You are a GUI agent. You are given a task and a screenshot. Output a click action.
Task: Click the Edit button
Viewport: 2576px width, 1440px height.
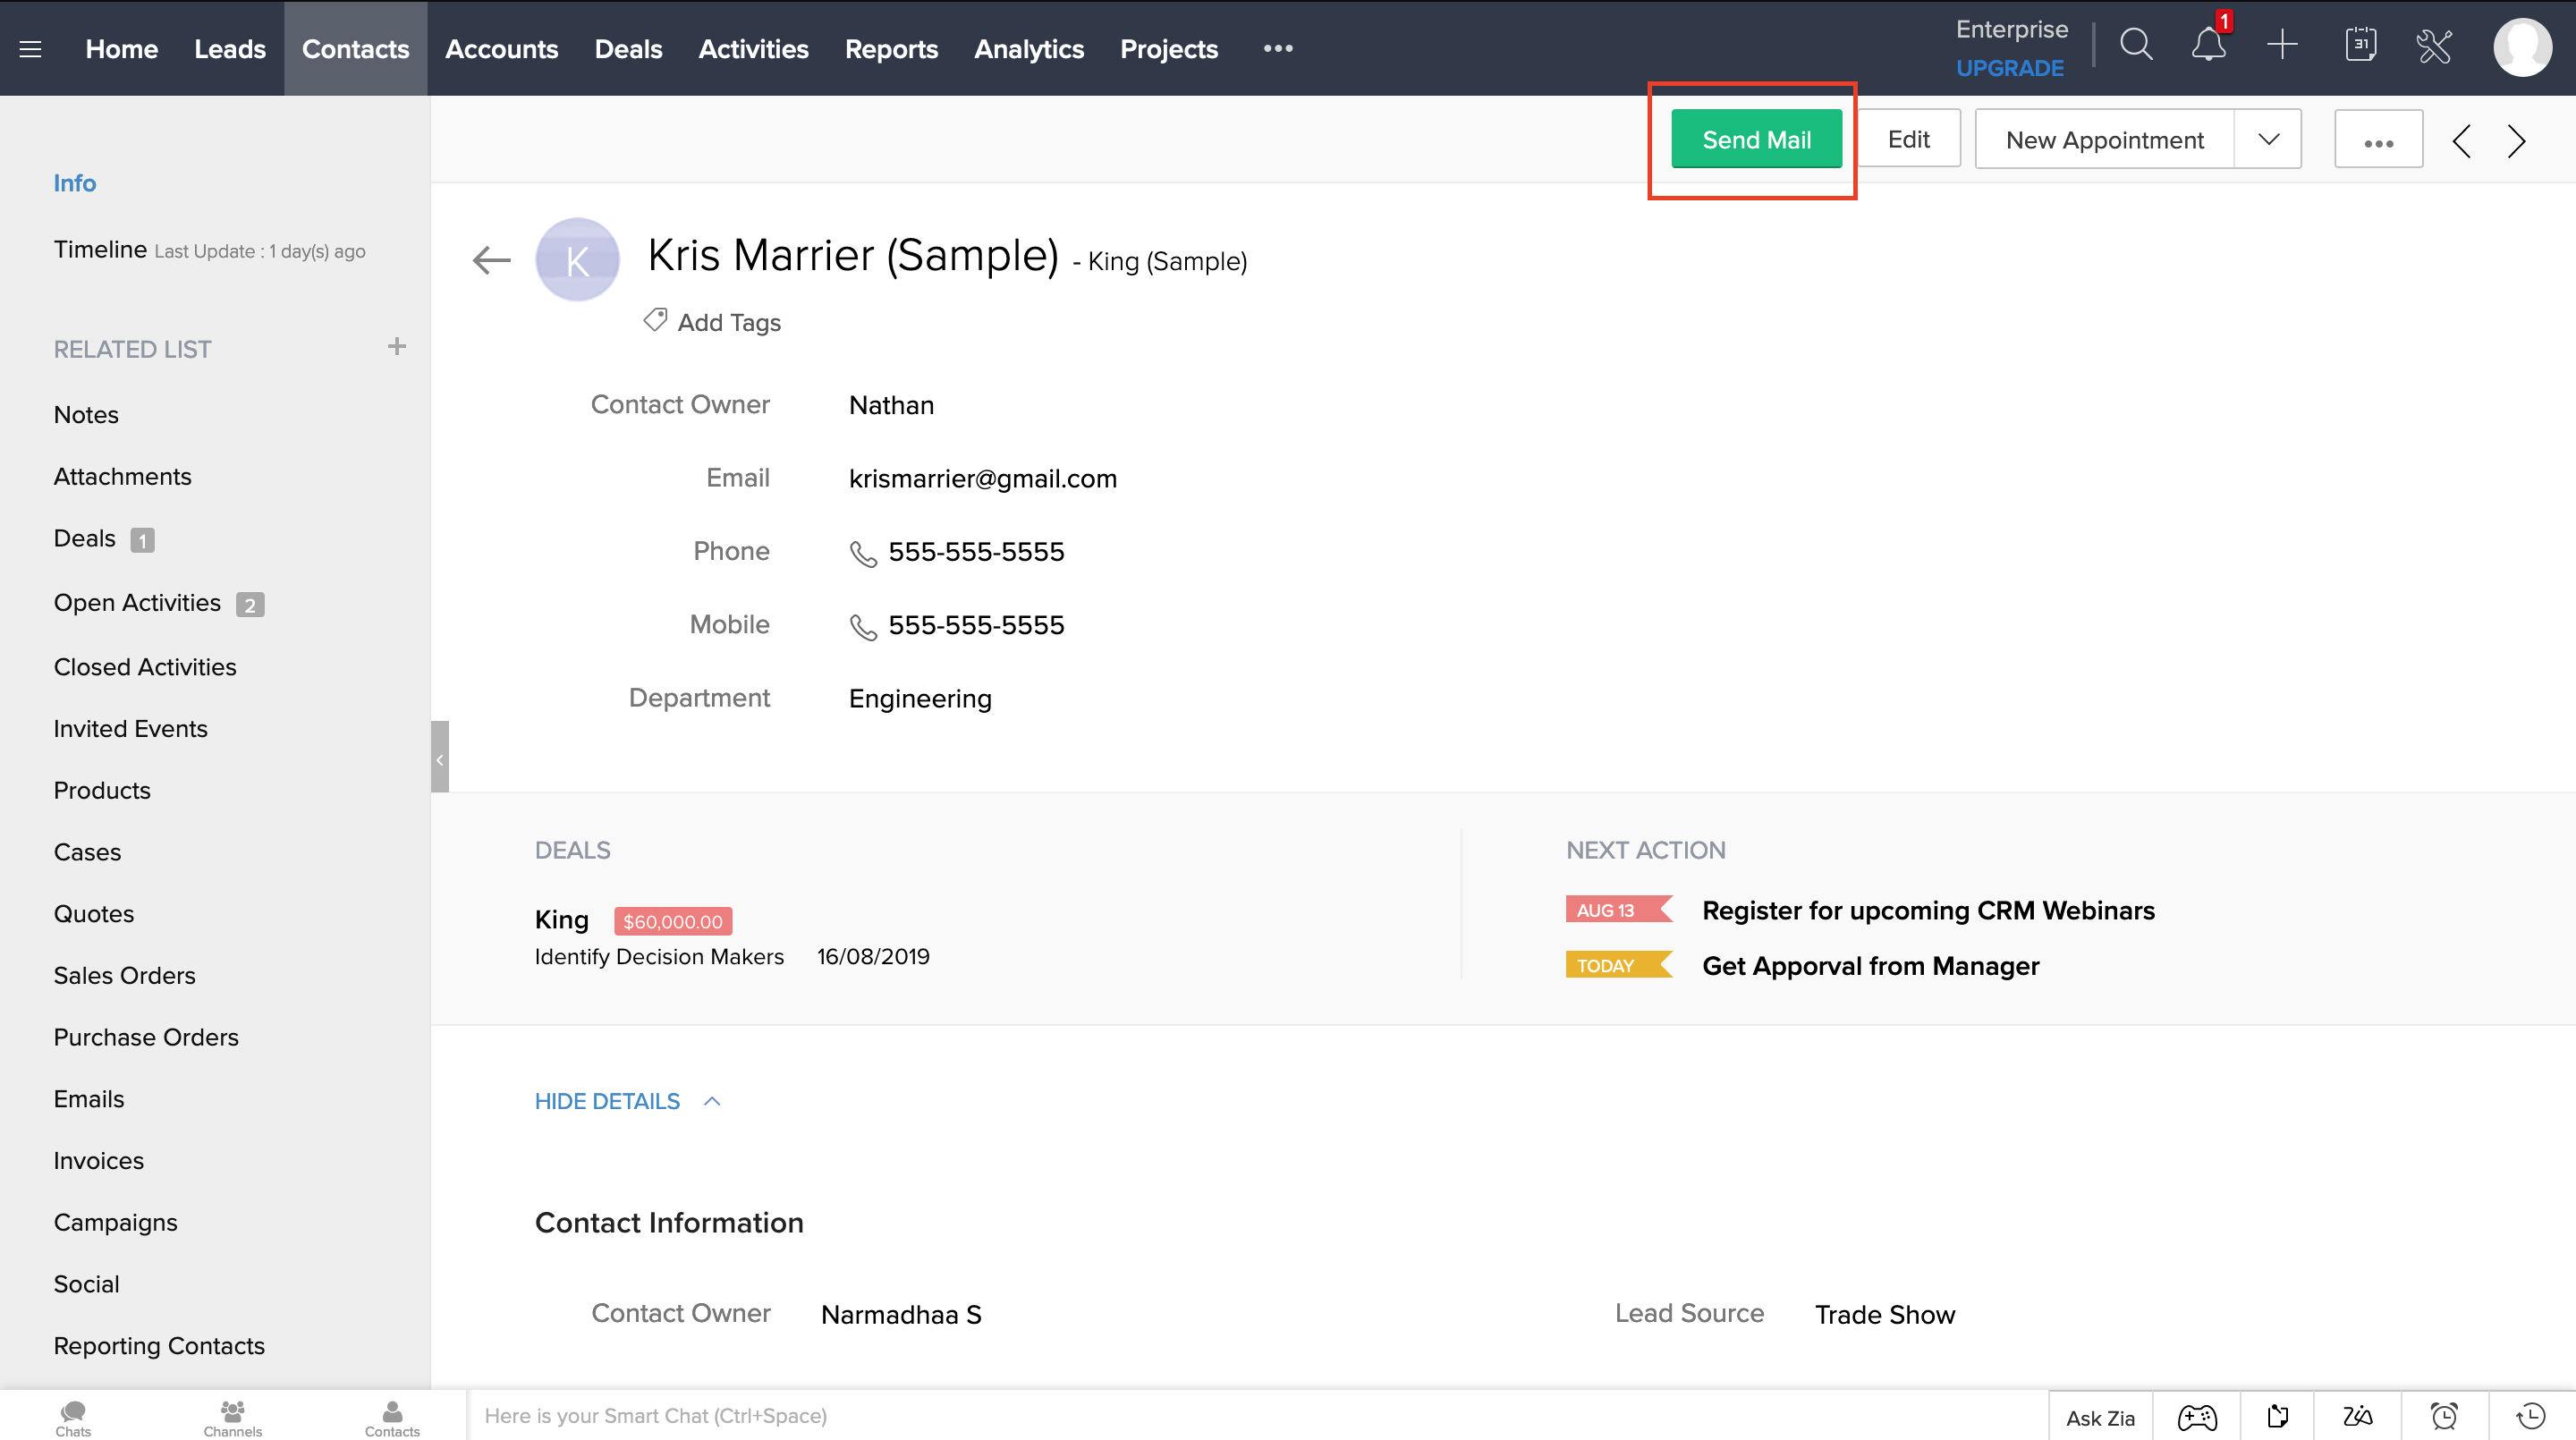[x=1908, y=140]
